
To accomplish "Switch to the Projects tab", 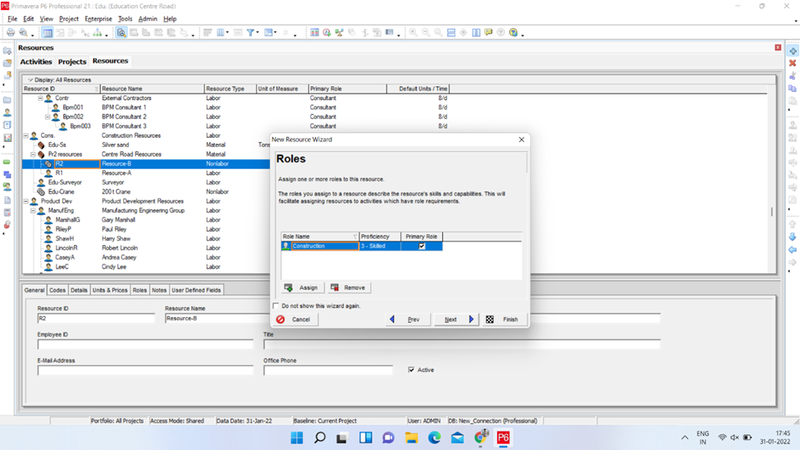I will tap(72, 62).
